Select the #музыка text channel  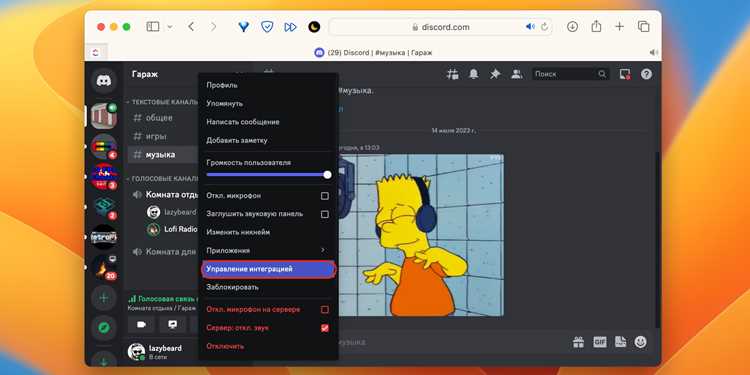click(163, 154)
